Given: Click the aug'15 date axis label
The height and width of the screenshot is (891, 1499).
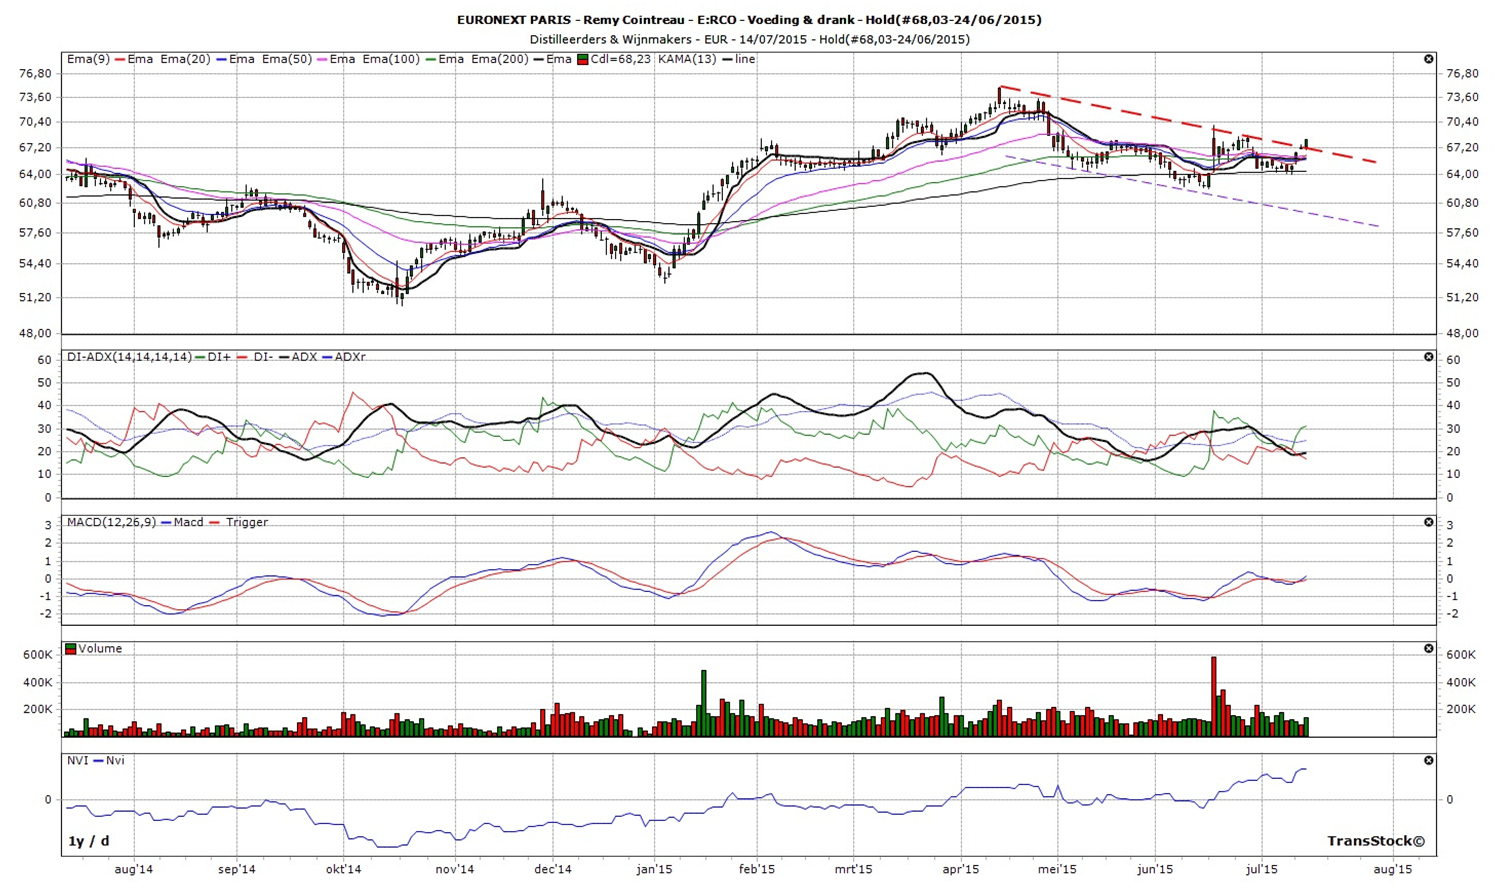Looking at the screenshot, I should coord(1393,870).
